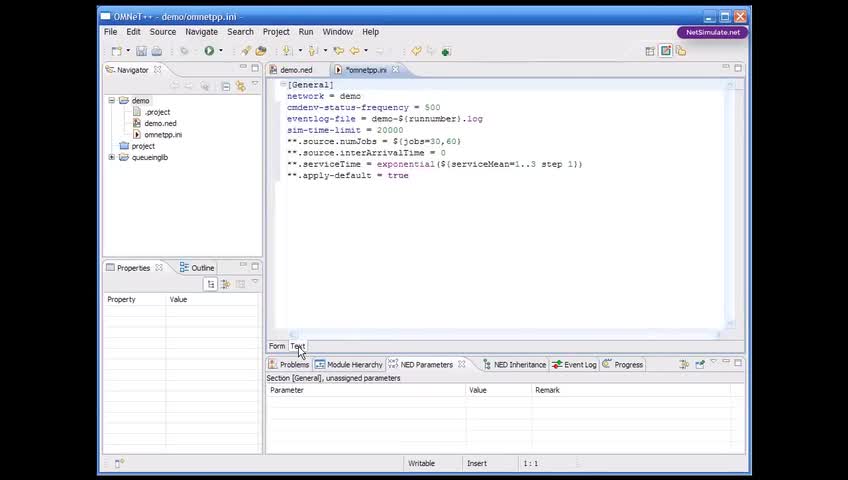
Task: Collapse the demo project tree node
Action: click(112, 101)
